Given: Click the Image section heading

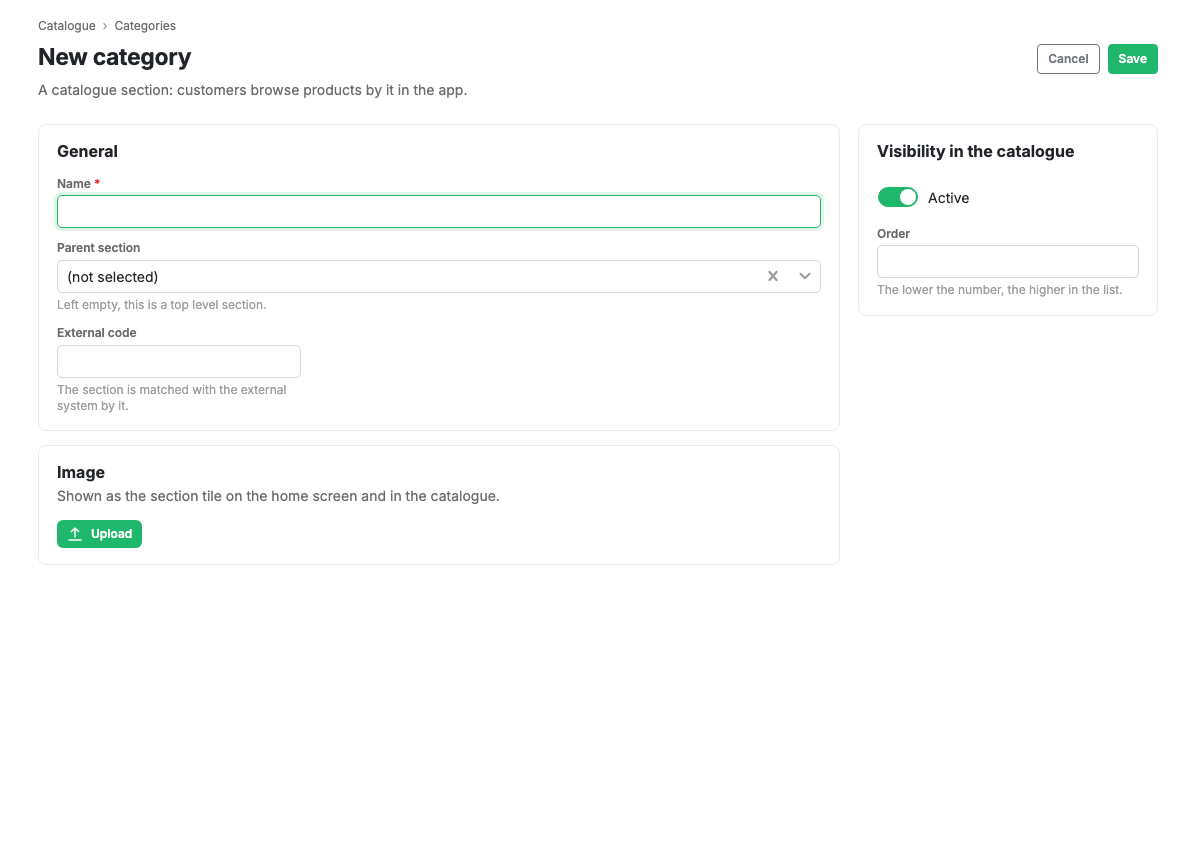Looking at the screenshot, I should pyautogui.click(x=81, y=473).
